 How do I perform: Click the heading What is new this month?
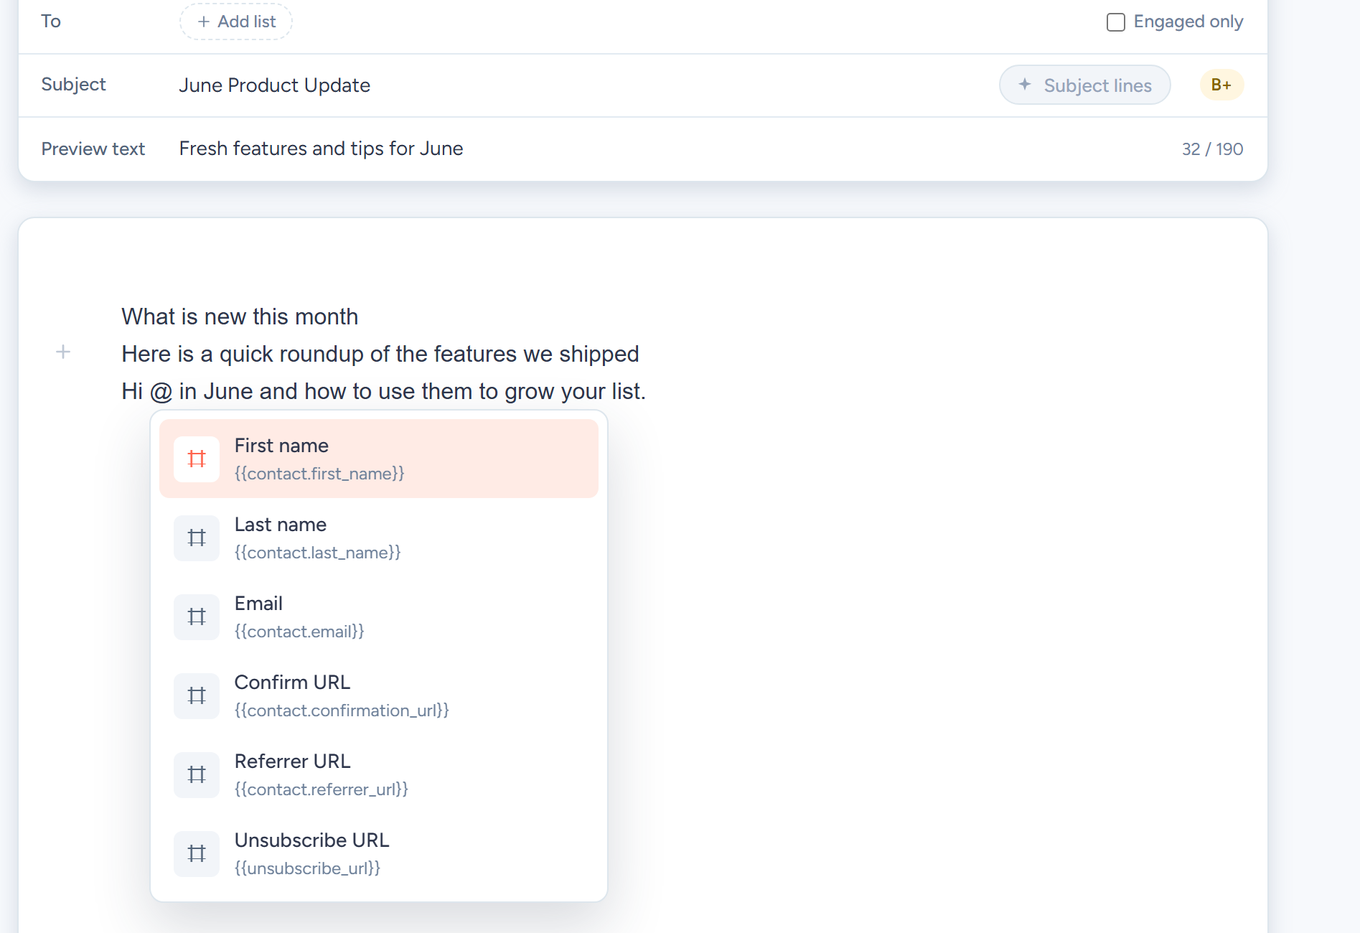coord(240,317)
